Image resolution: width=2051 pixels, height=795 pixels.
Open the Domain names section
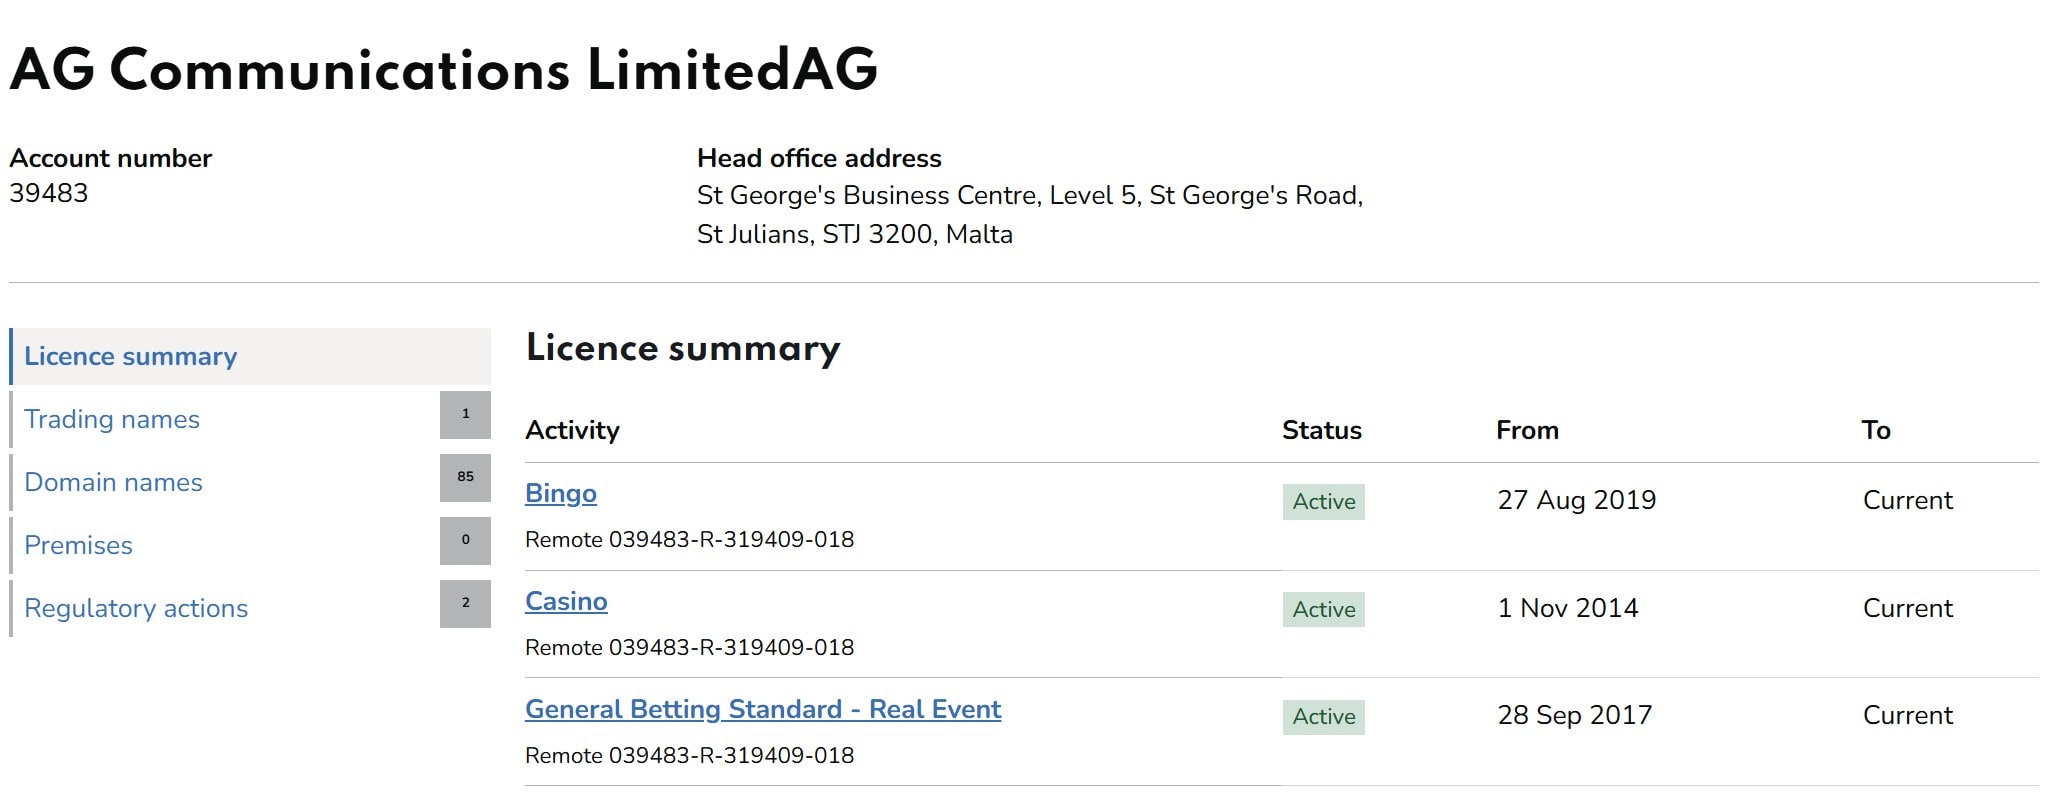(113, 483)
